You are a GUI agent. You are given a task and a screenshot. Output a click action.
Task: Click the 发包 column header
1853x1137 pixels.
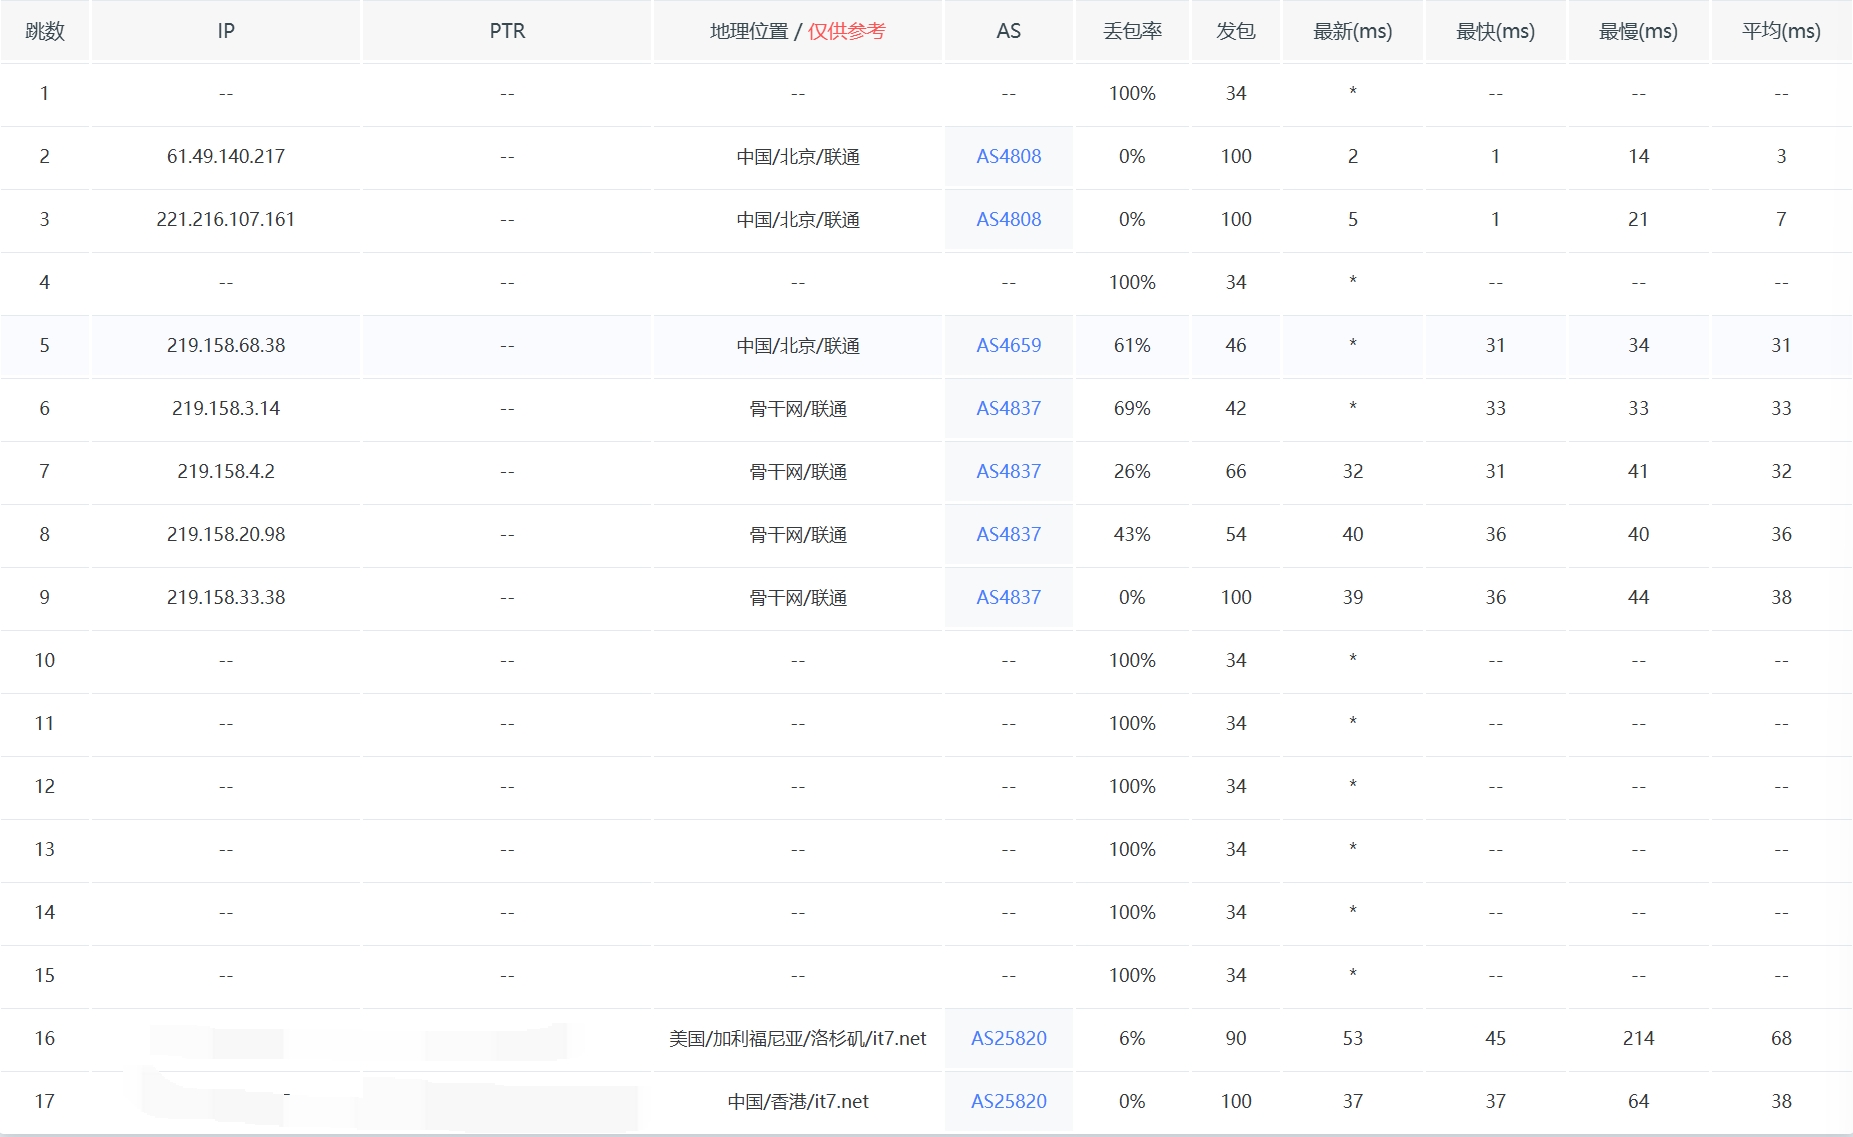click(1236, 31)
